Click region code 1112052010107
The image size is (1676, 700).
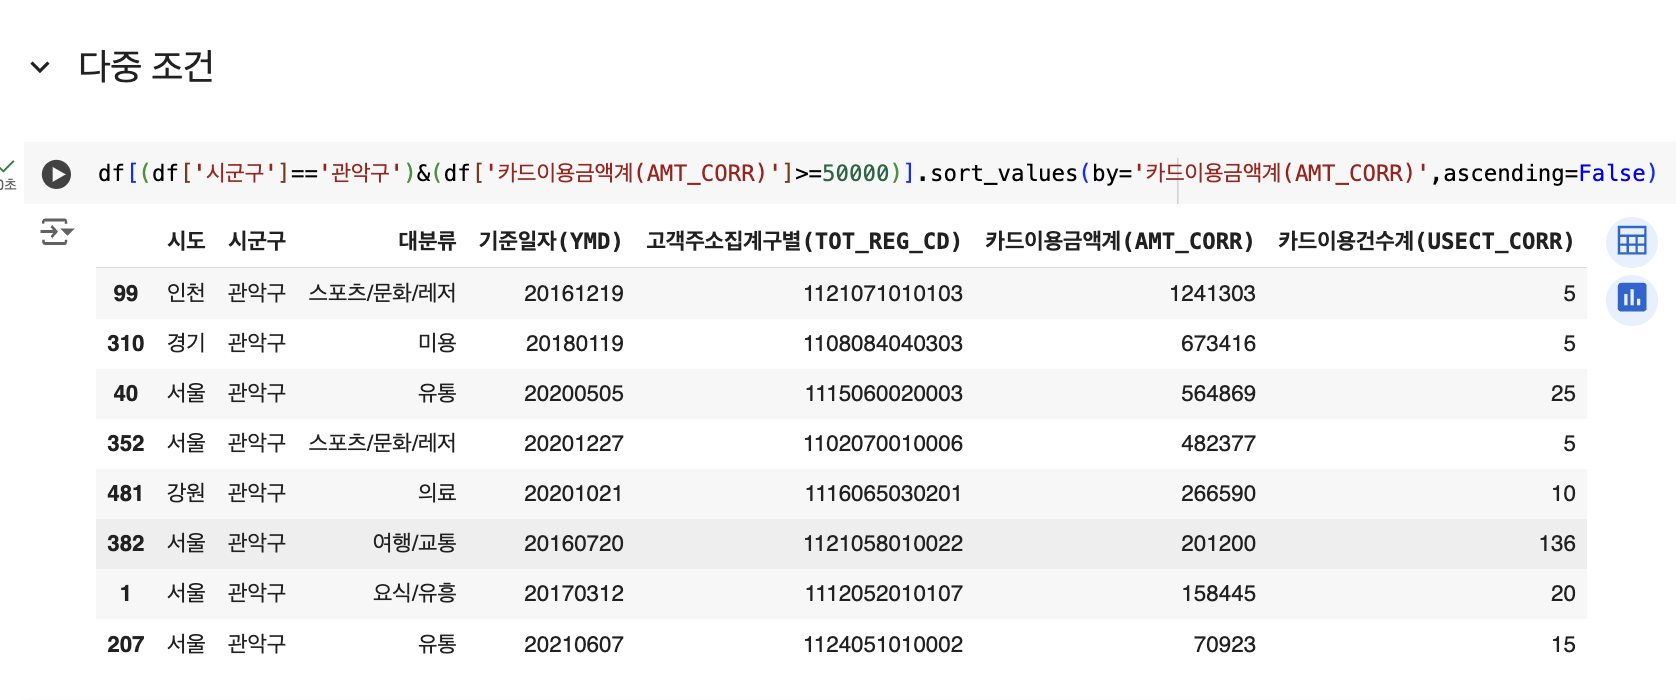(x=883, y=593)
